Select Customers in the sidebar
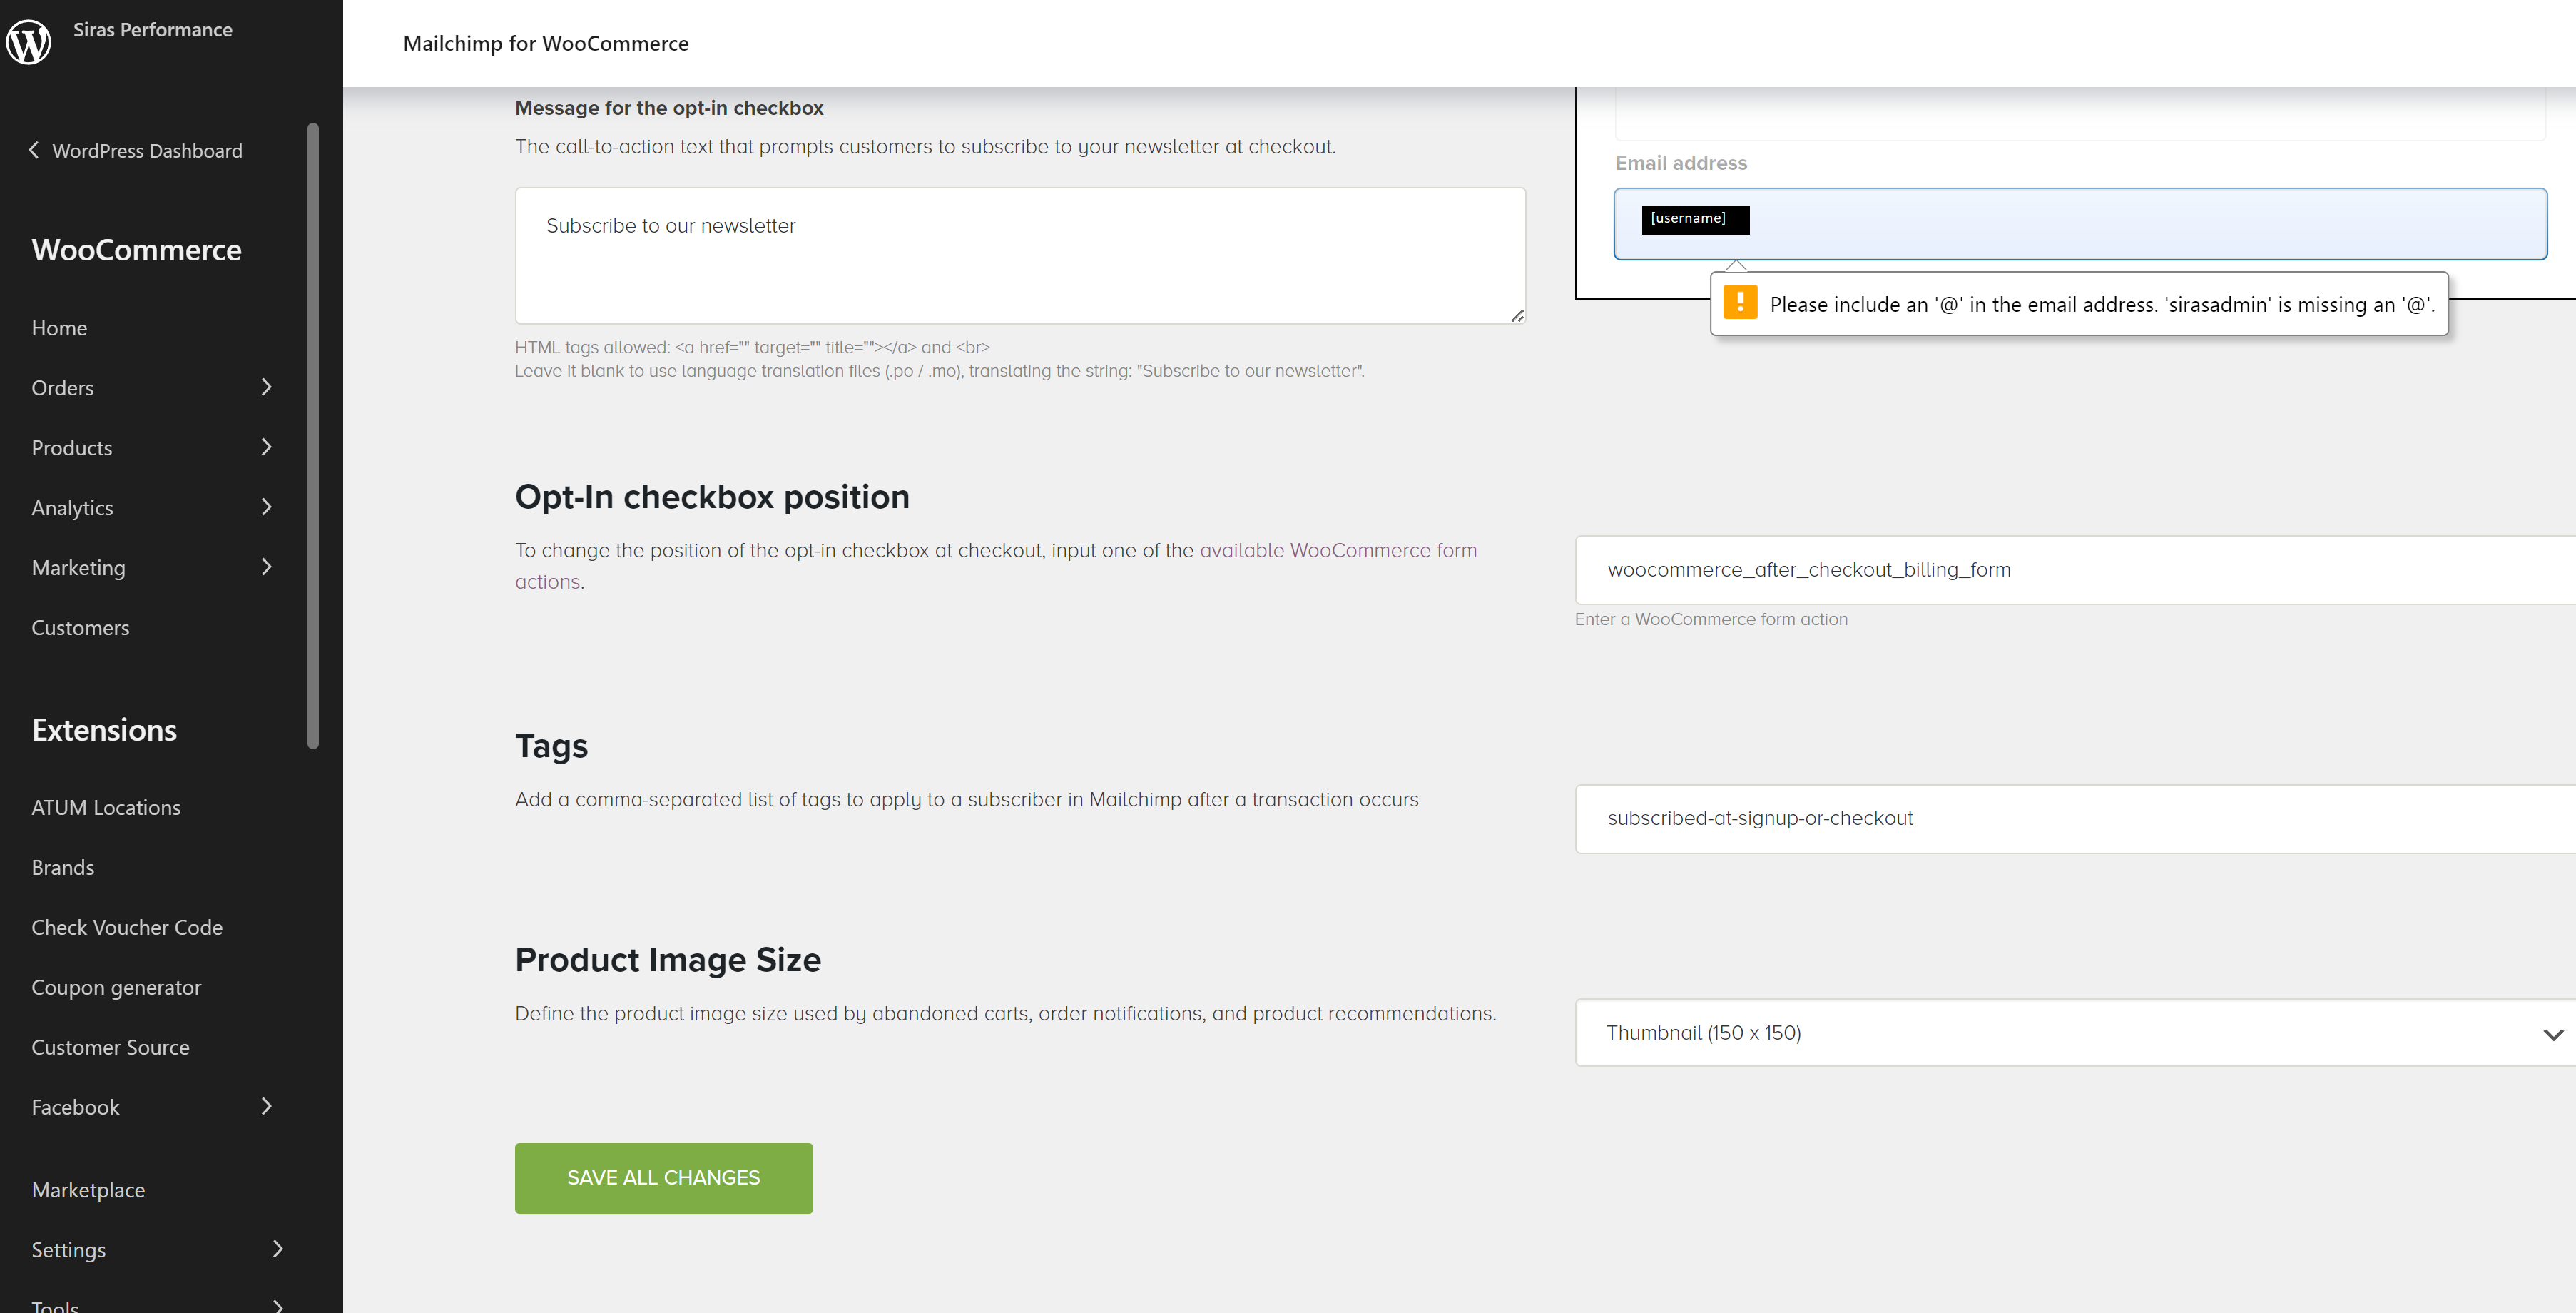Screen dimensions: 2576x1313 80,627
